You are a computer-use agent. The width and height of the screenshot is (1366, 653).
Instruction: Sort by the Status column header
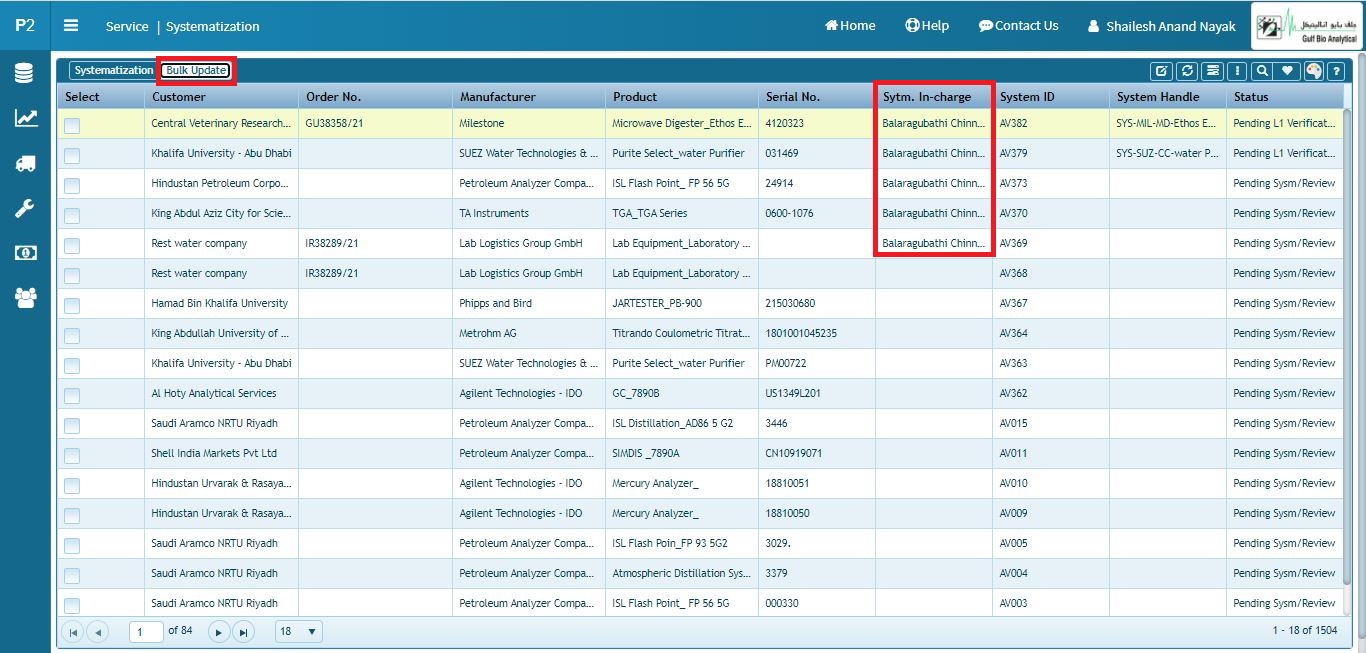(1285, 97)
